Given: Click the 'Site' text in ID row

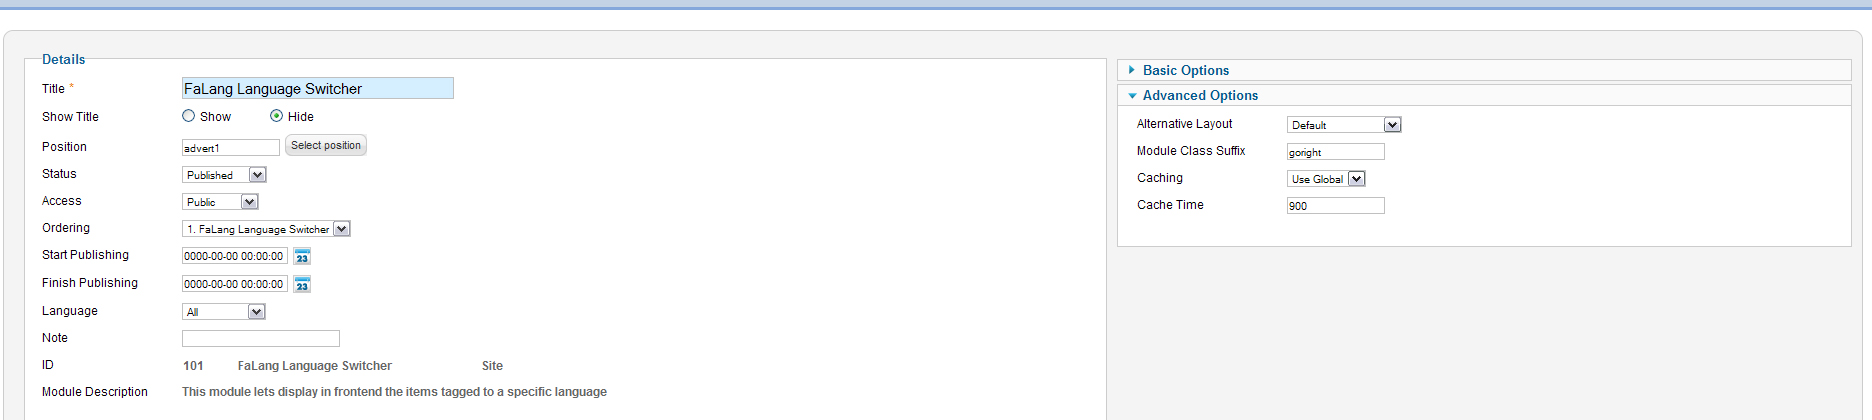Looking at the screenshot, I should 492,366.
